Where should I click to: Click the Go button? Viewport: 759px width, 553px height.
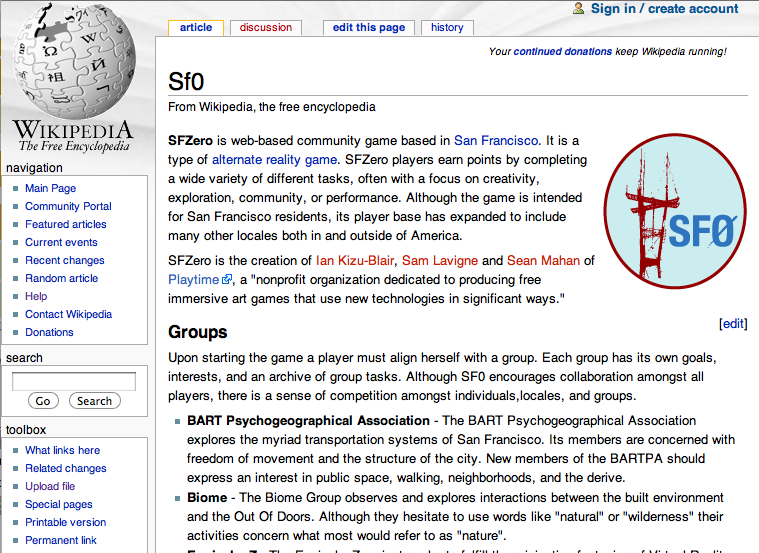43,401
